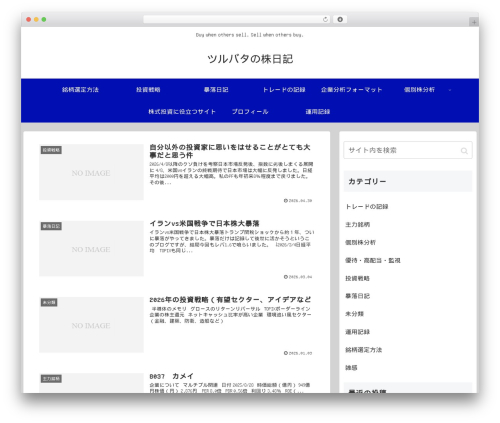Click the first article's excerpt text

tap(231, 173)
